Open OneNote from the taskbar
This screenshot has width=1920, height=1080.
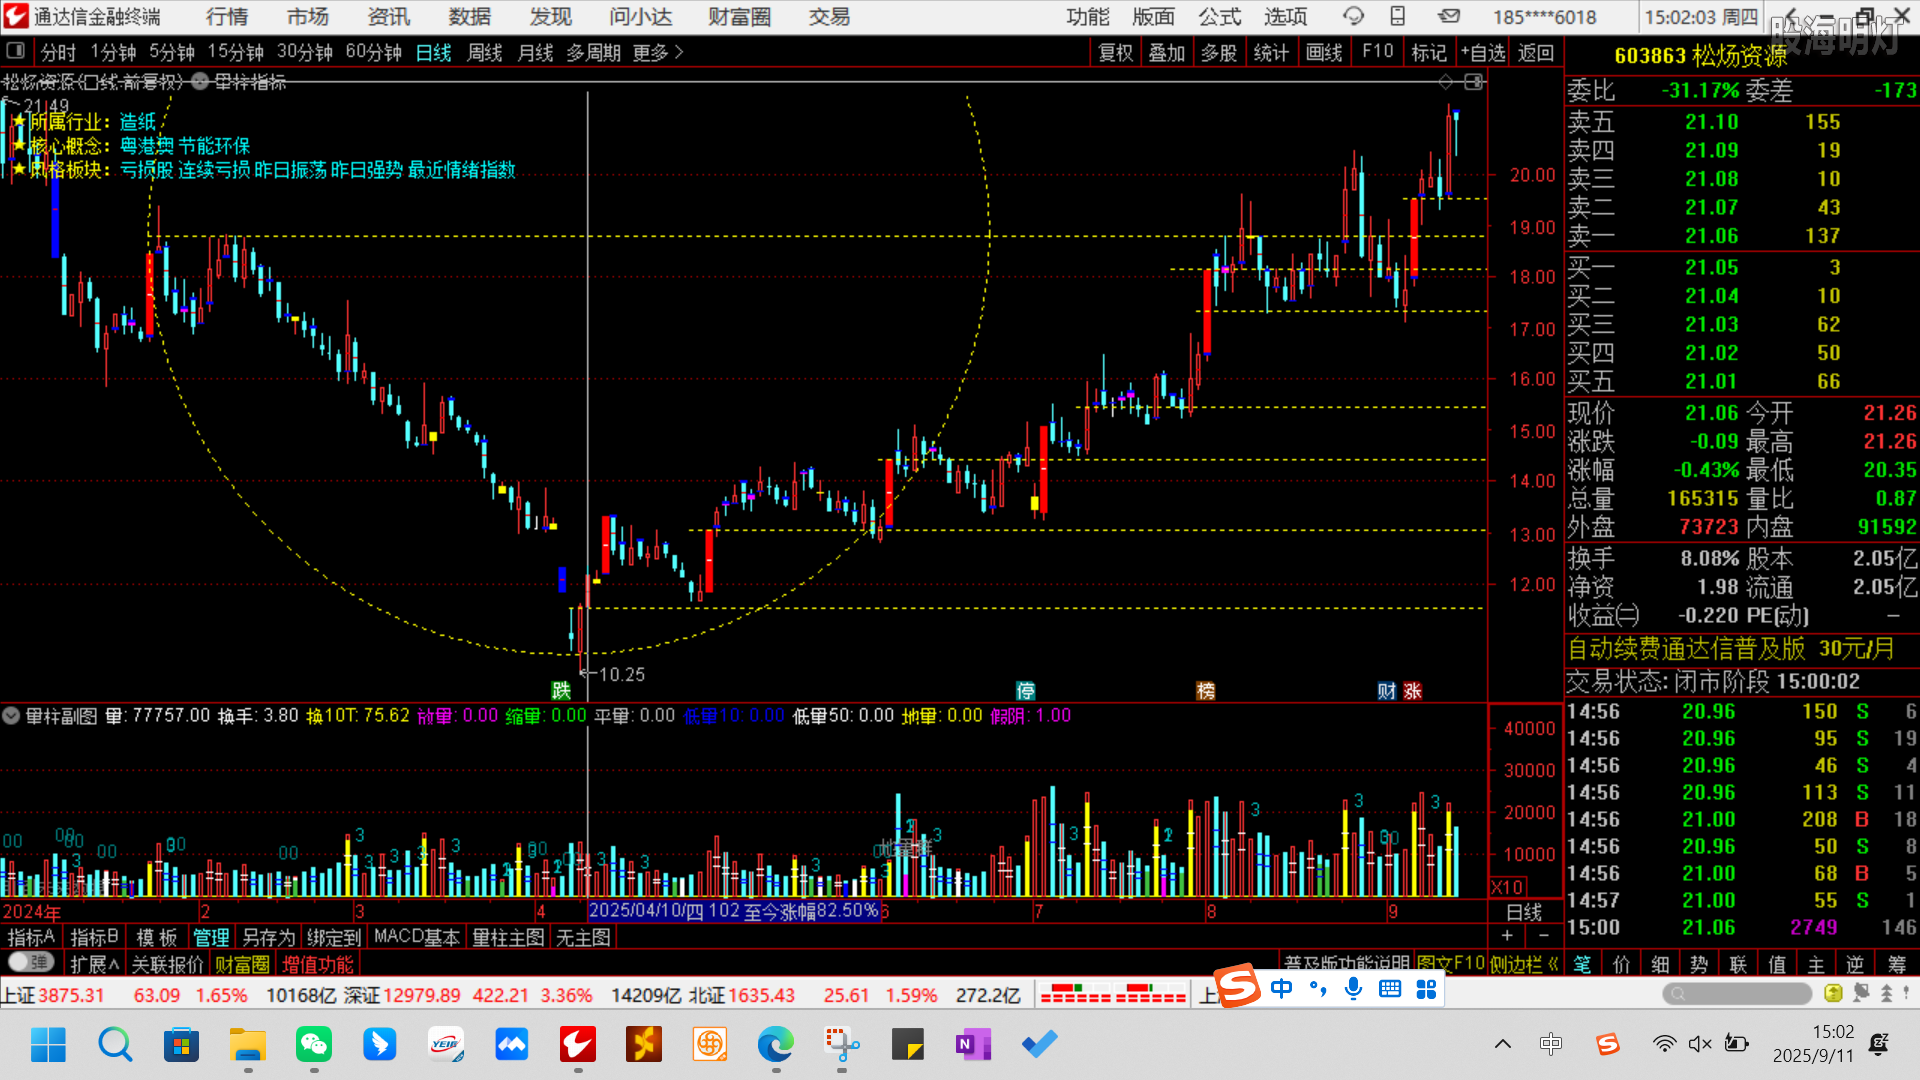point(973,1044)
